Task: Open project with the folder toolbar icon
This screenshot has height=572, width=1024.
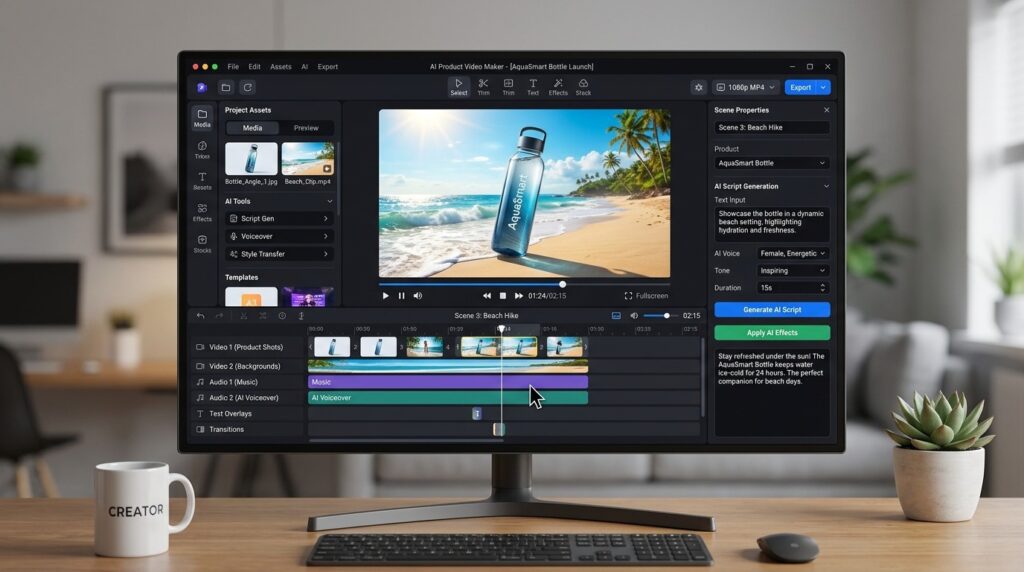Action: pos(226,87)
